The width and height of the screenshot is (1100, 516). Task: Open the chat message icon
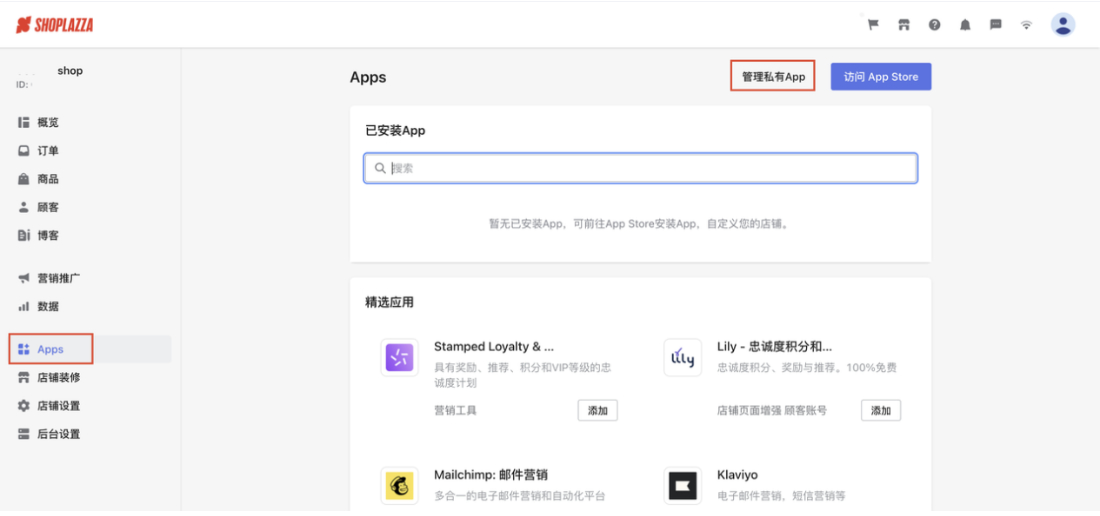(x=996, y=25)
